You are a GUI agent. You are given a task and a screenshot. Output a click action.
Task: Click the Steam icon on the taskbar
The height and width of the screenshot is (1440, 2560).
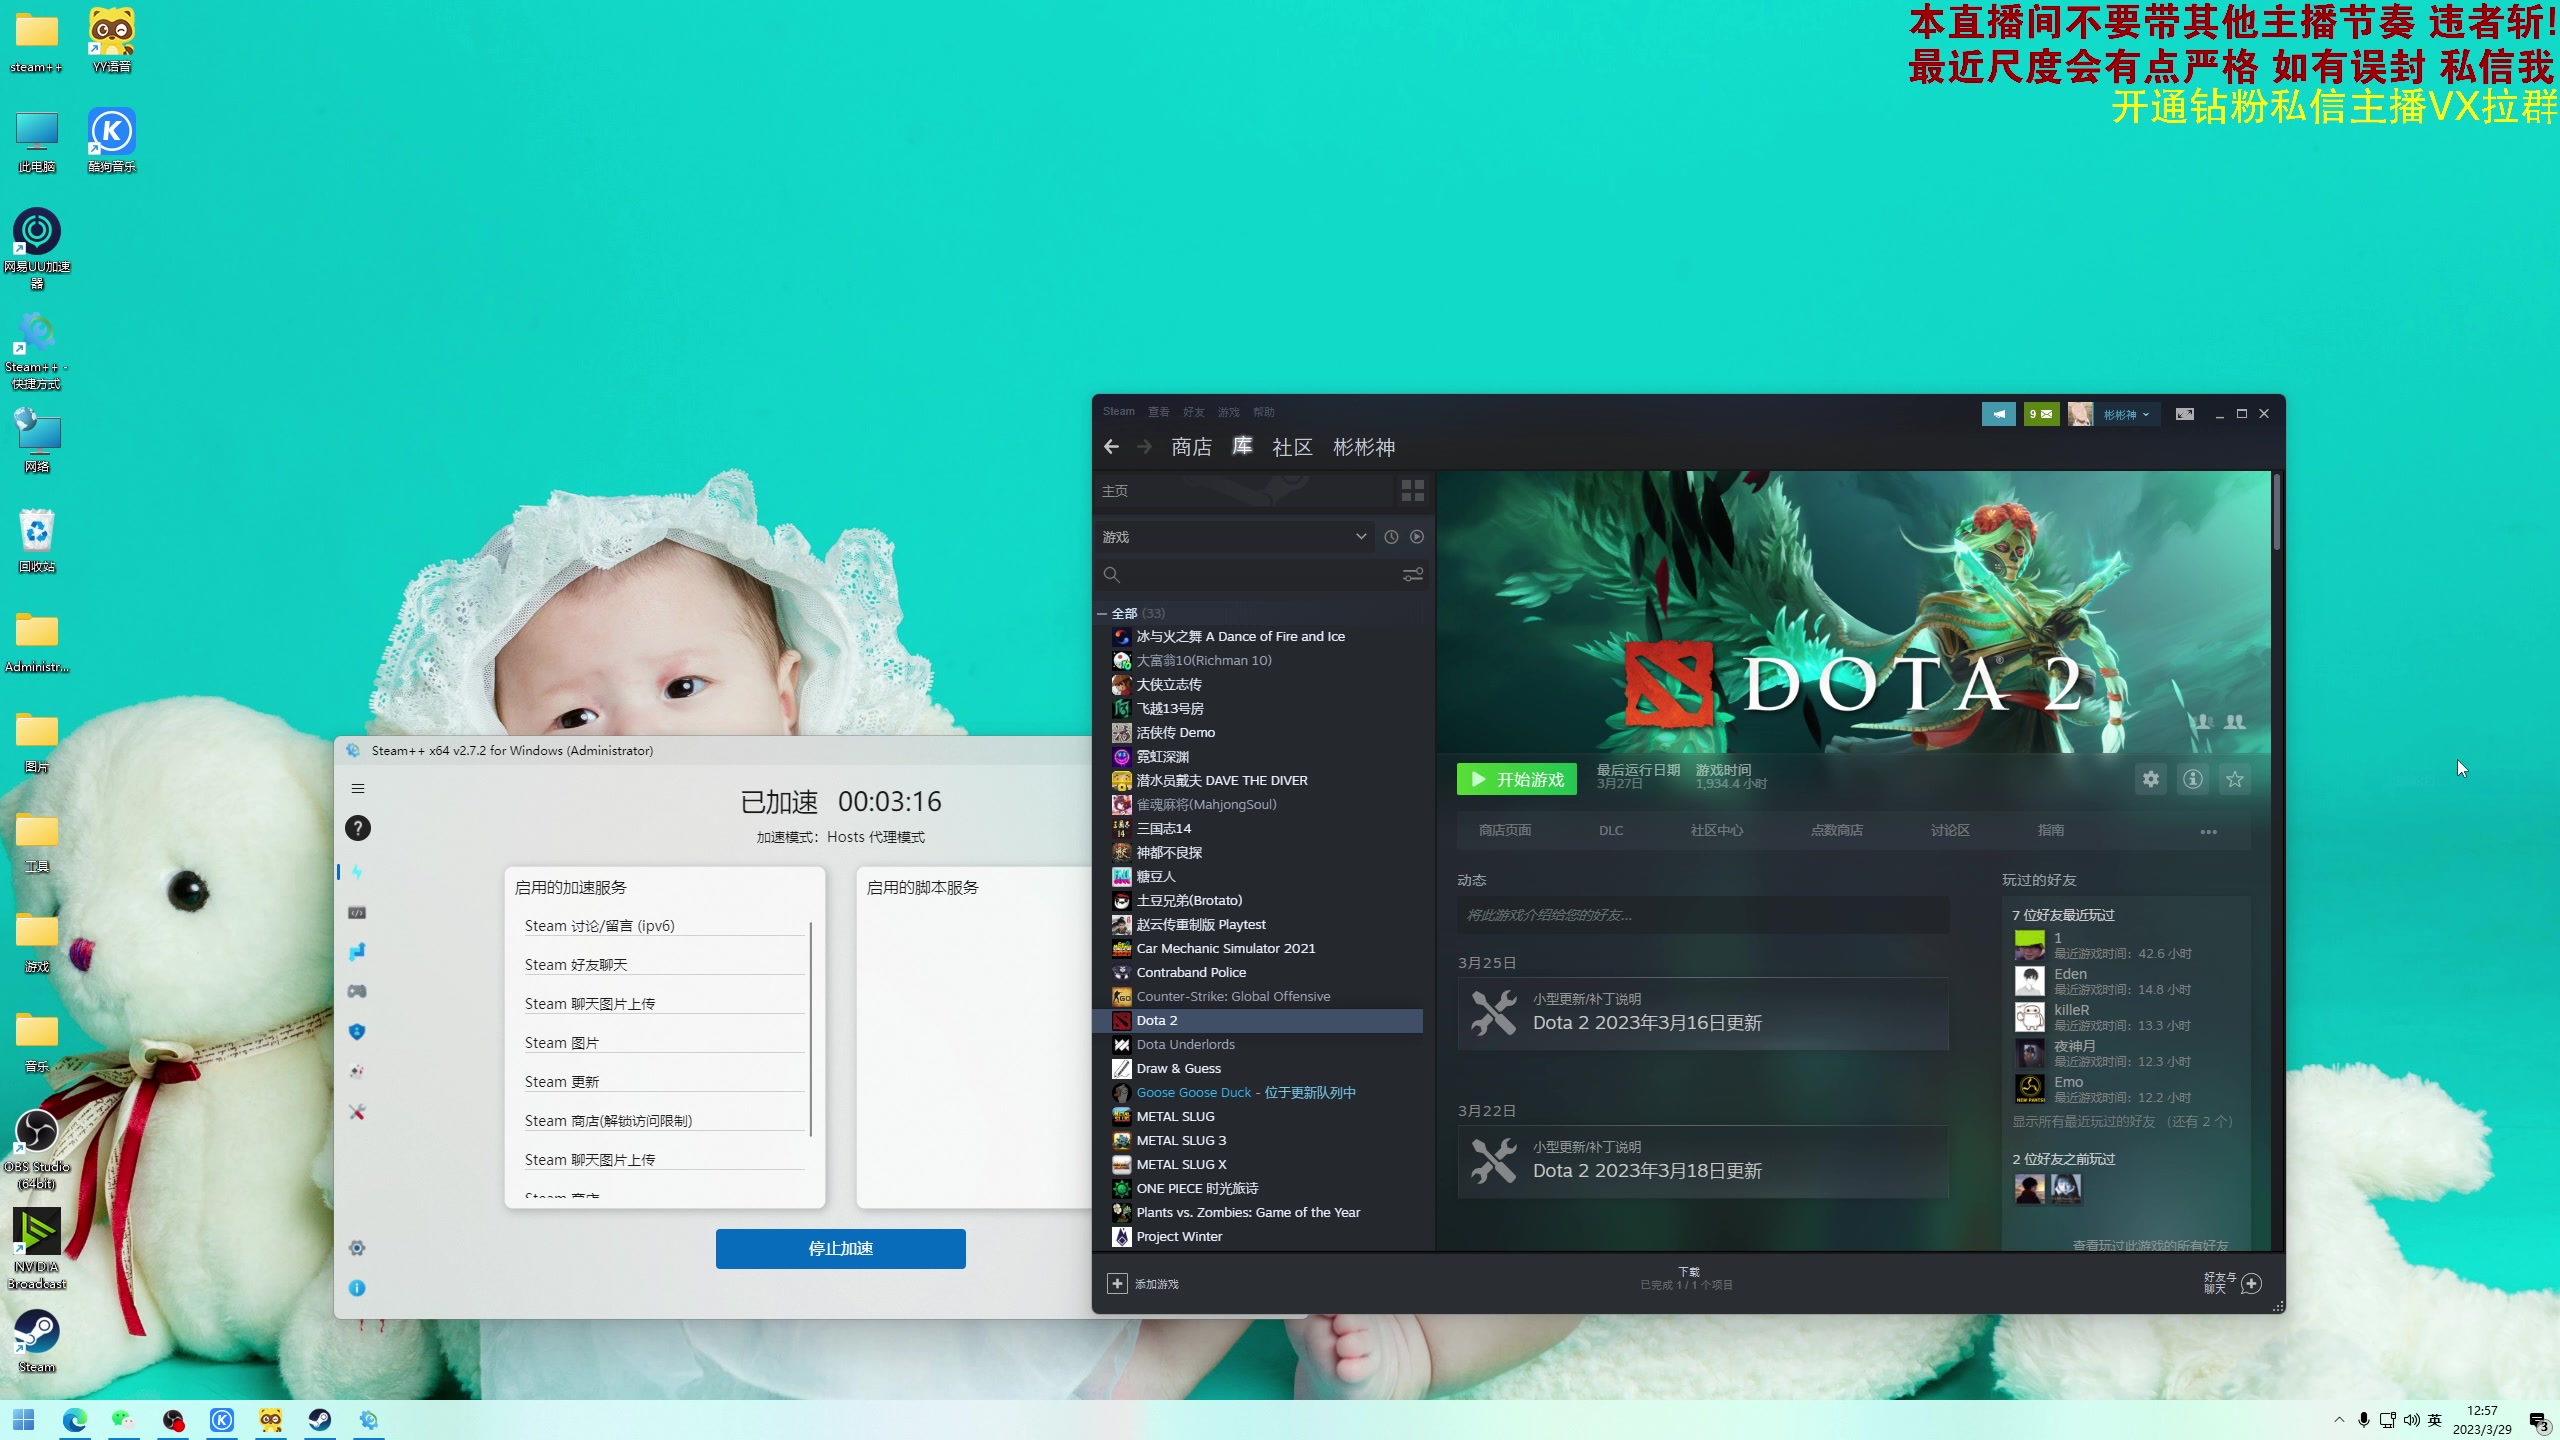[320, 1420]
